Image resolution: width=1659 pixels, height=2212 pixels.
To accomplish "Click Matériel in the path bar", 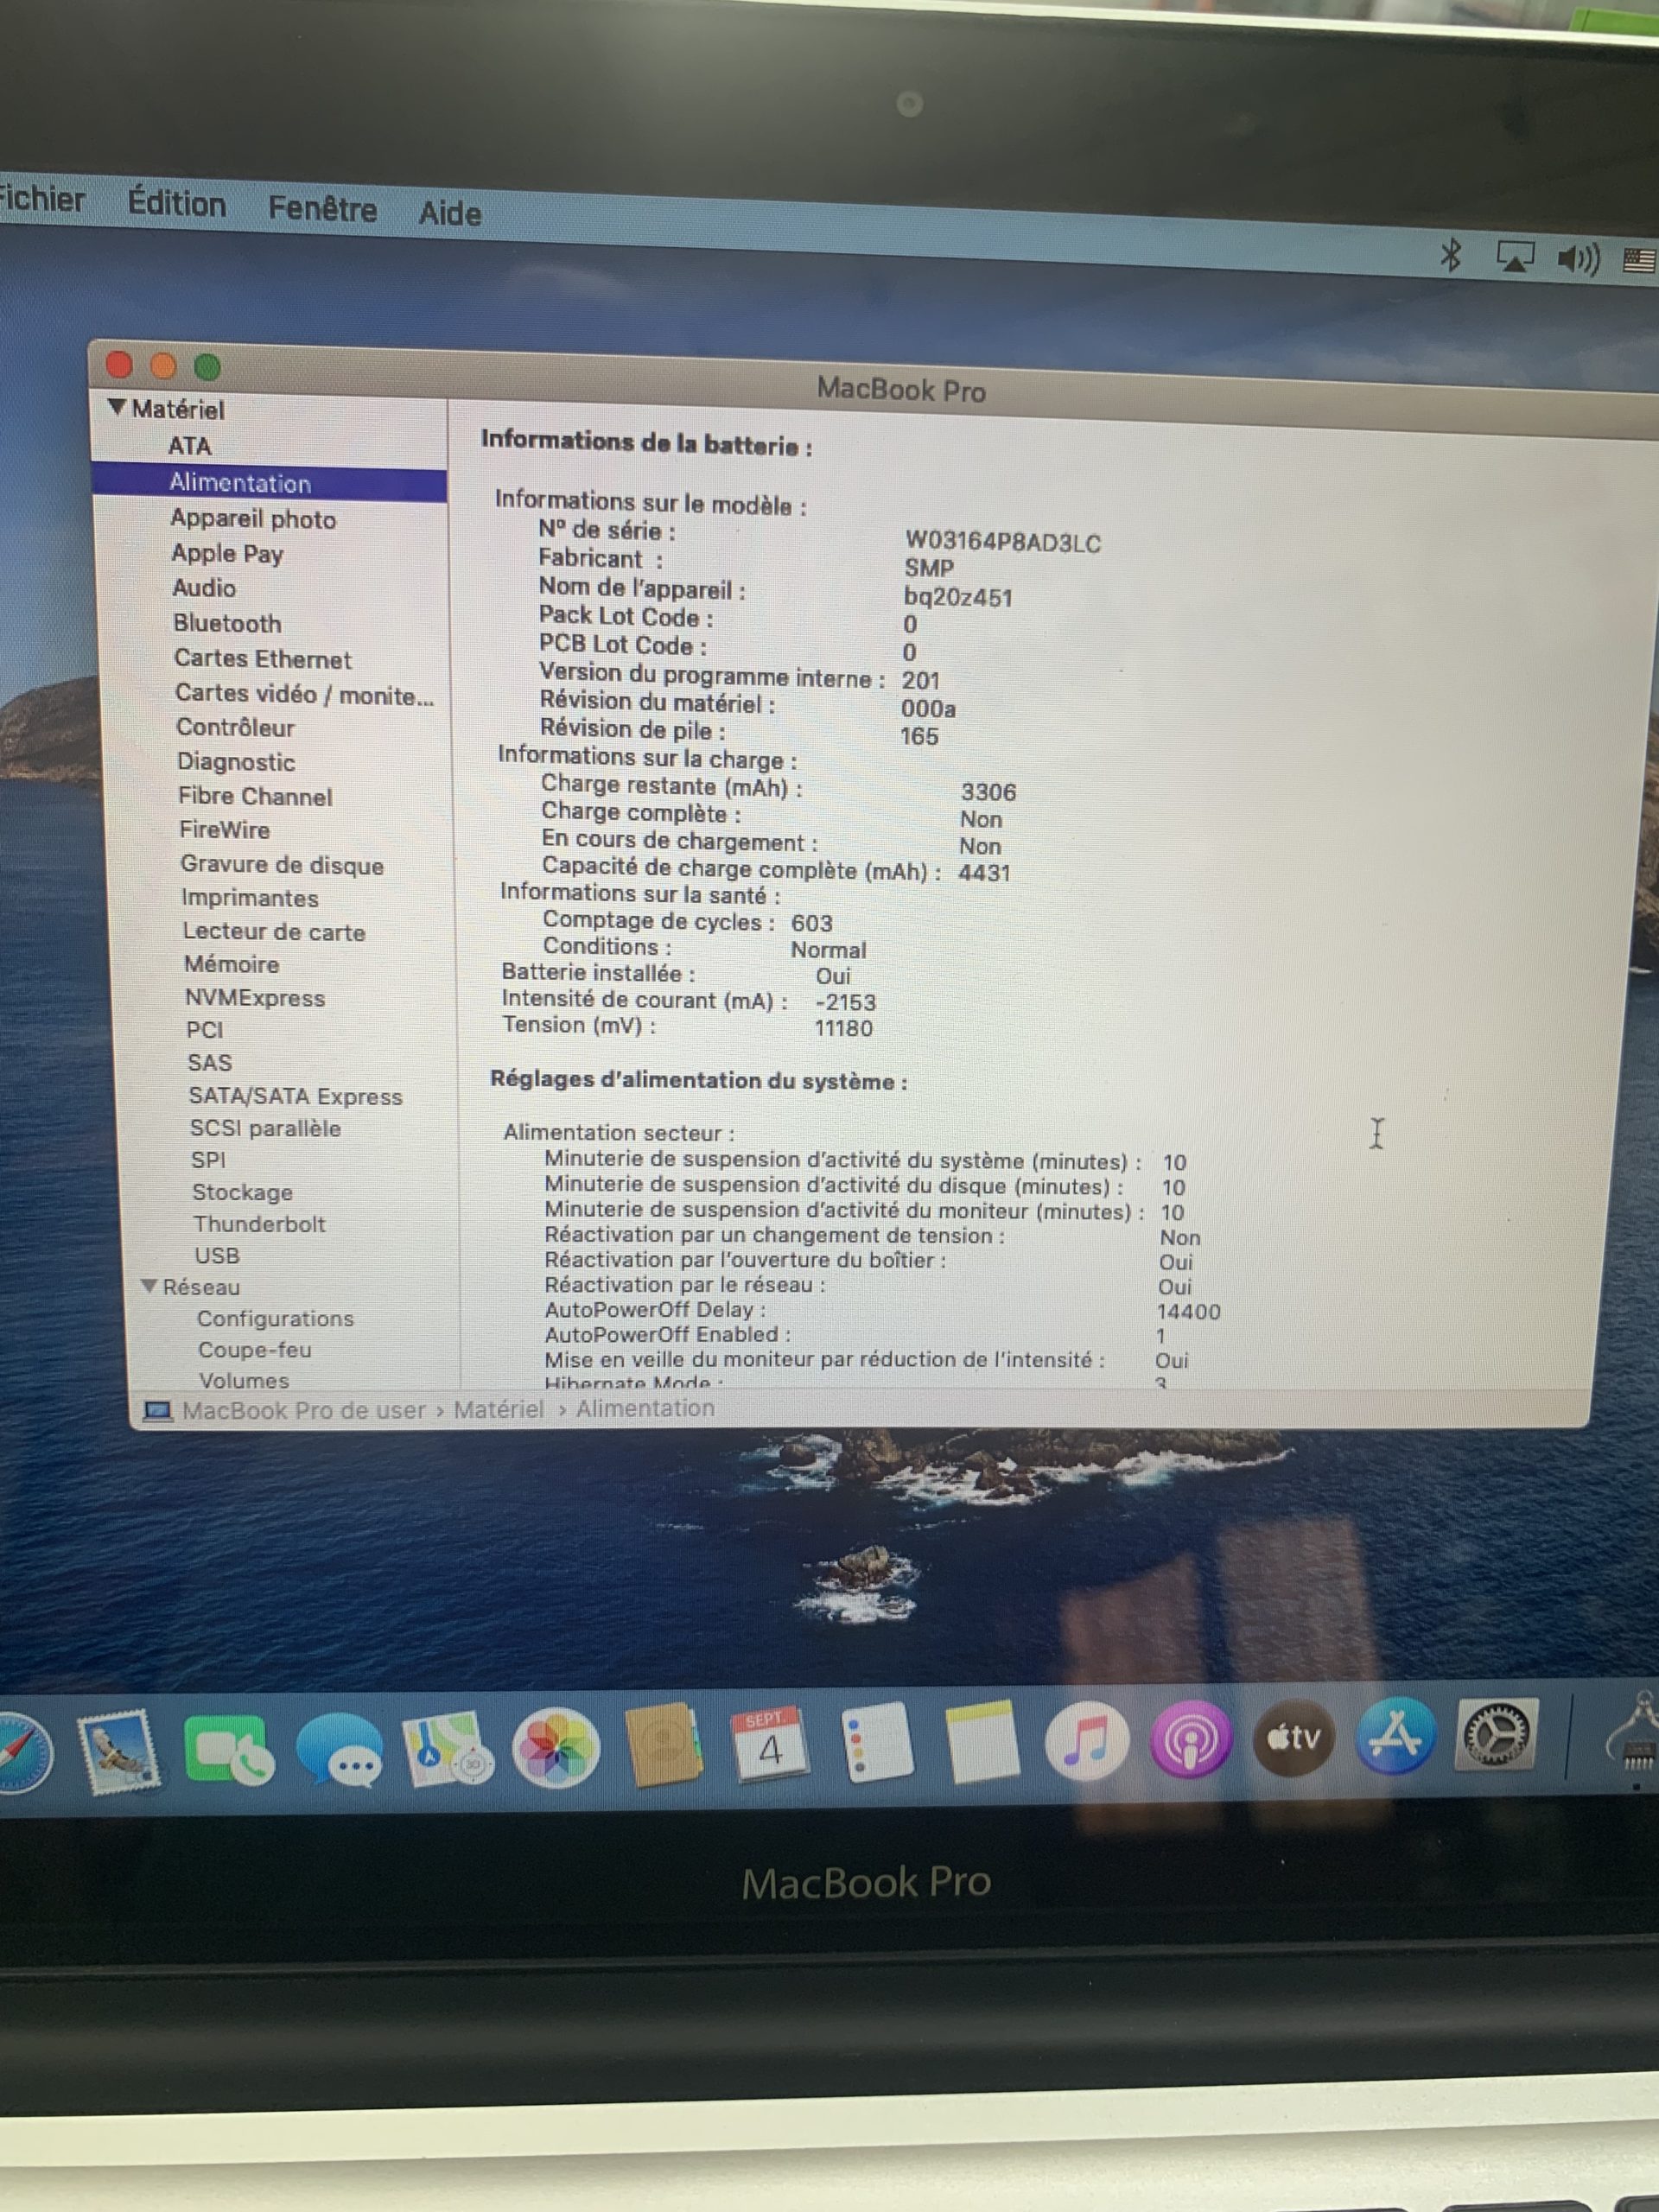I will pos(498,1409).
